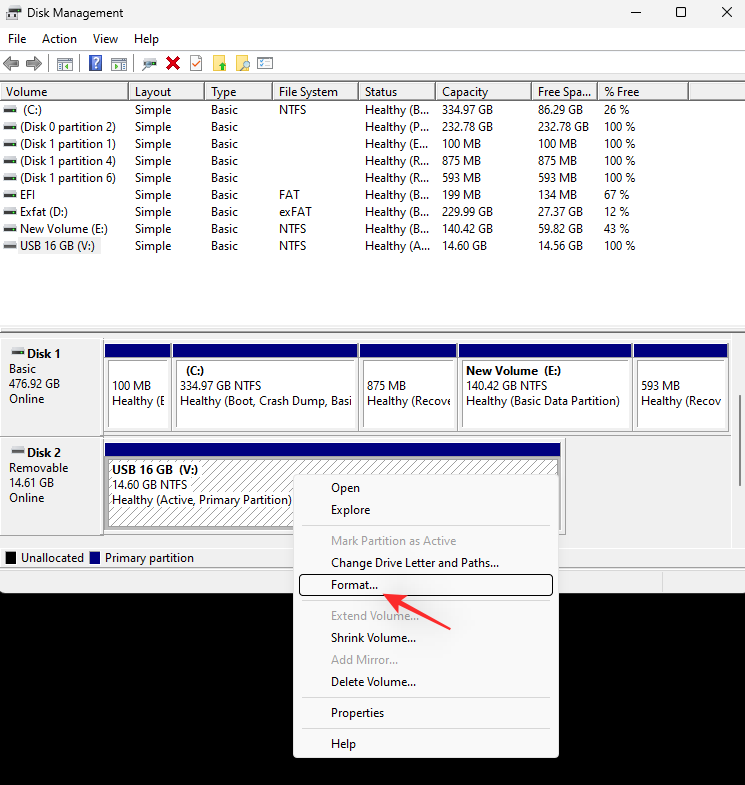Image resolution: width=745 pixels, height=785 pixels.
Task: Select the 593 MB recovery partition block
Action: pyautogui.click(x=680, y=387)
